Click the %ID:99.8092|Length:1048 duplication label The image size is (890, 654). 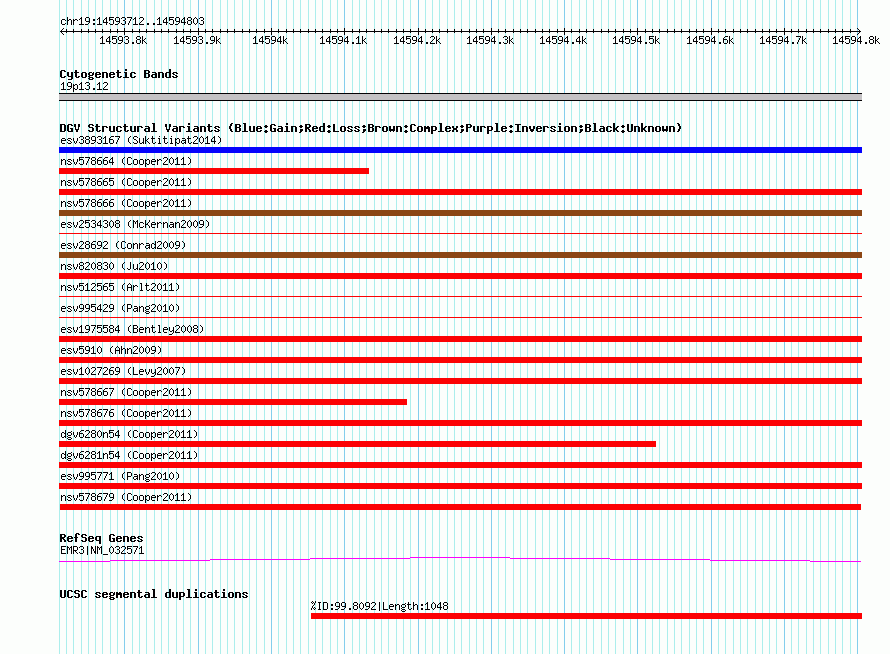380,606
